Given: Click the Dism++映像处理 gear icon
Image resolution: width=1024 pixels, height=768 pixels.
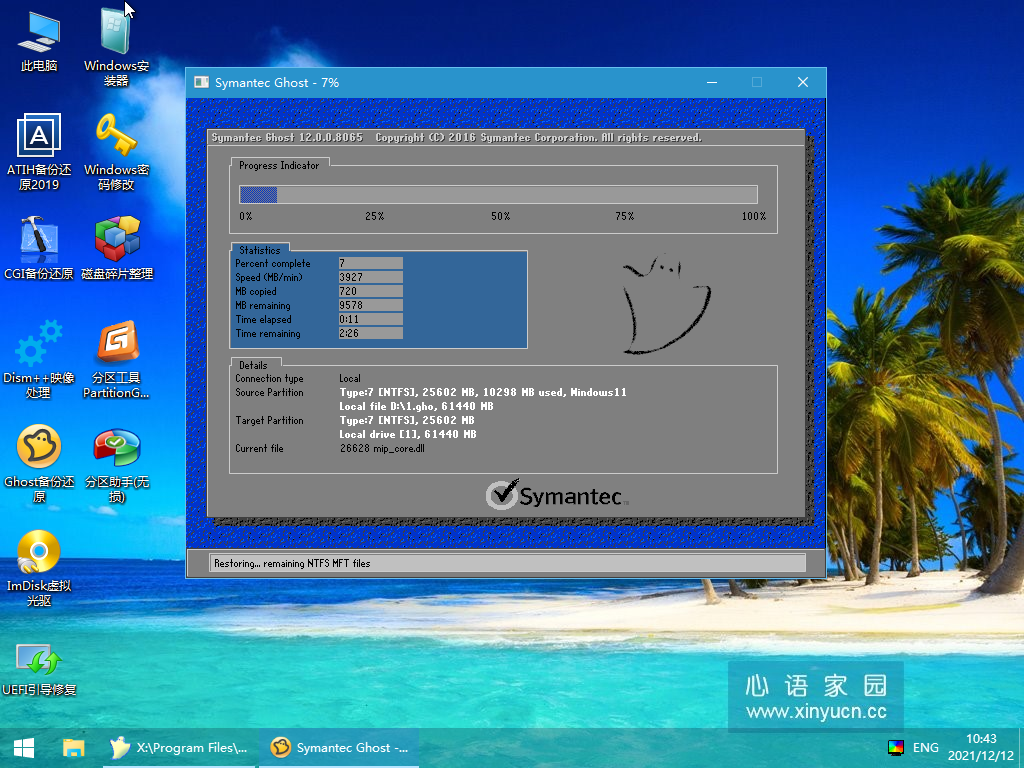Looking at the screenshot, I should [x=39, y=359].
